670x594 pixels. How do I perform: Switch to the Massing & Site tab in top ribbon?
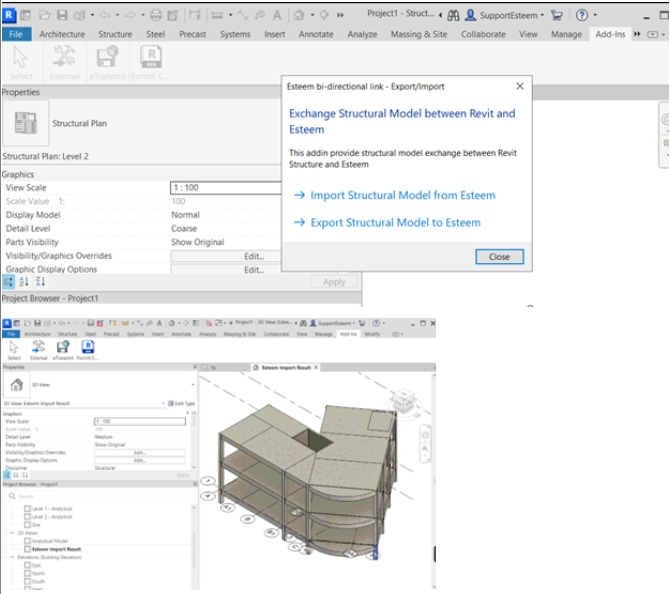click(x=419, y=34)
